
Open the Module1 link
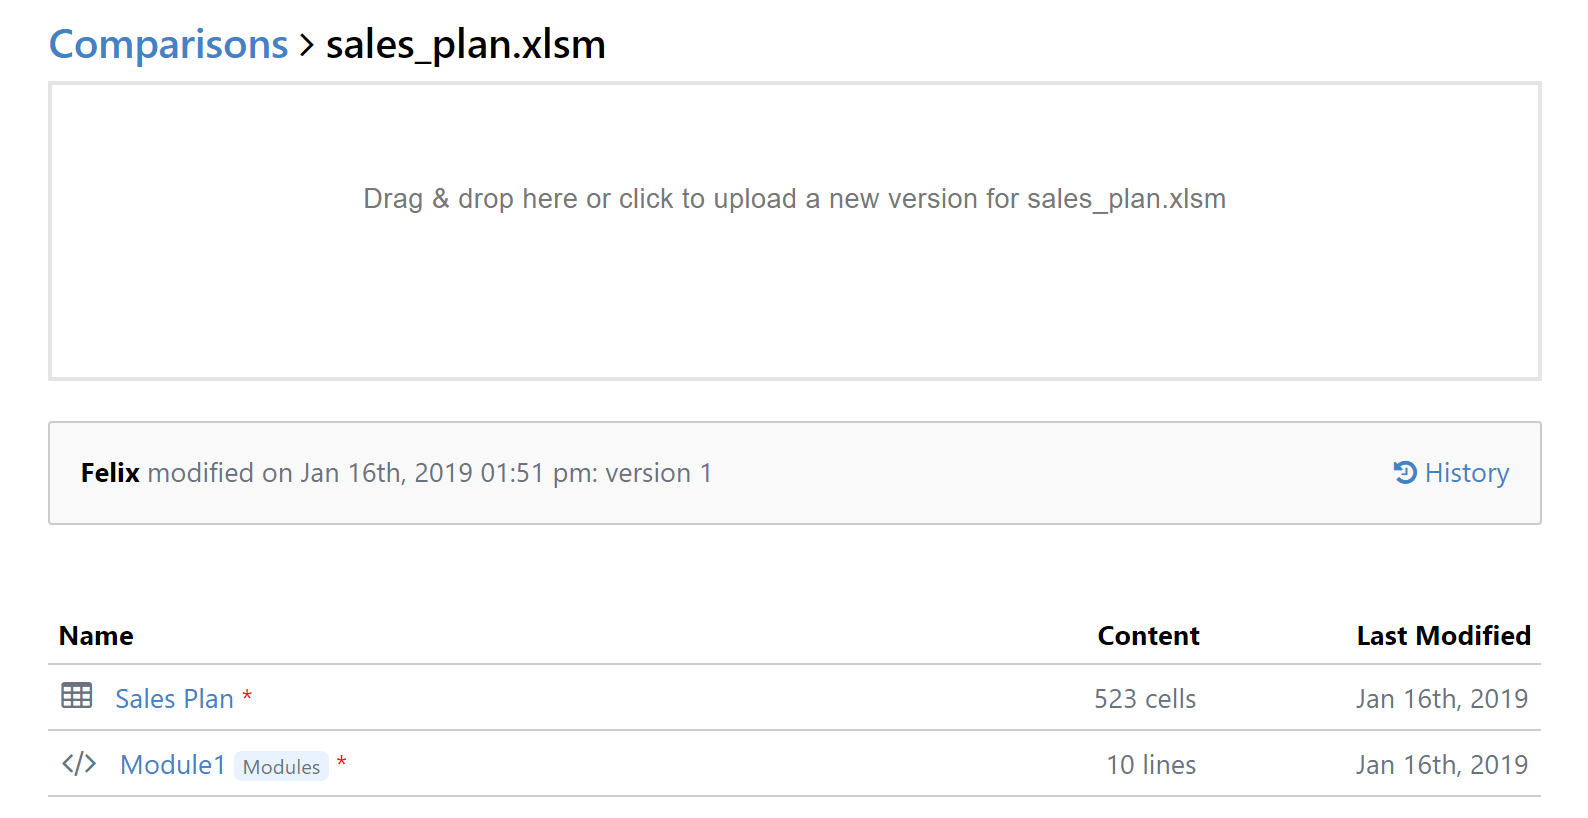tap(172, 765)
